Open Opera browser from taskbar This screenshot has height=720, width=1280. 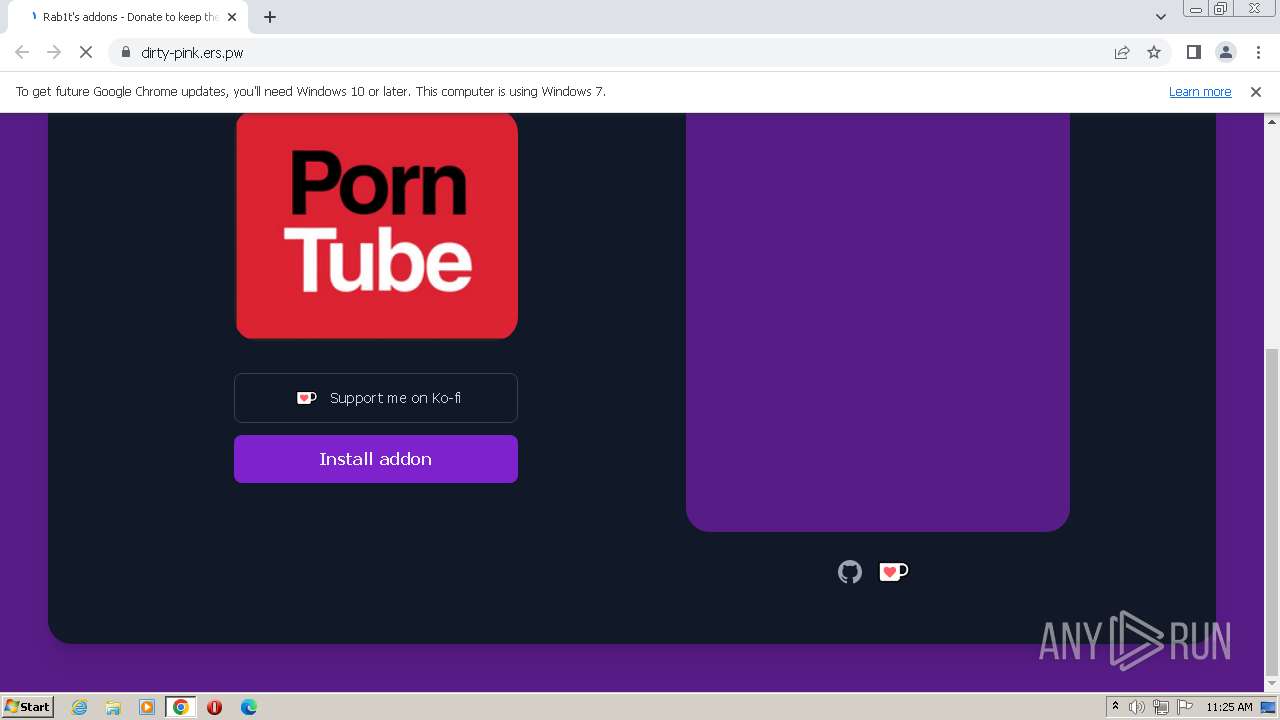pos(214,707)
